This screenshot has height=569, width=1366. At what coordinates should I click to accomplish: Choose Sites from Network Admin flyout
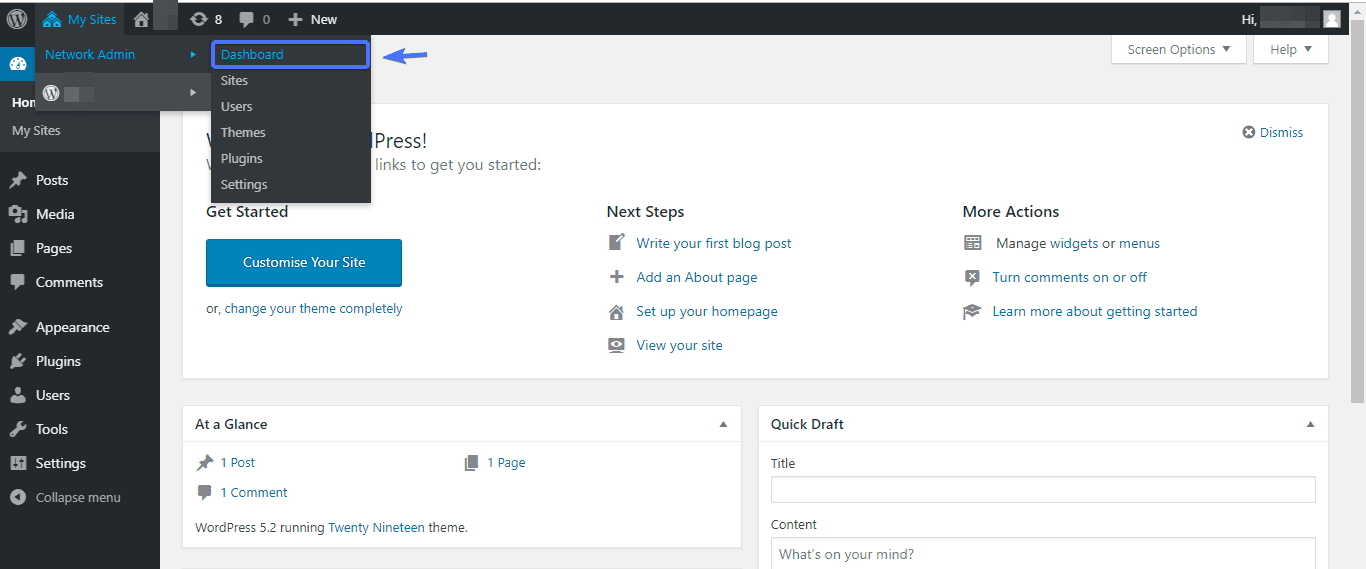click(234, 80)
